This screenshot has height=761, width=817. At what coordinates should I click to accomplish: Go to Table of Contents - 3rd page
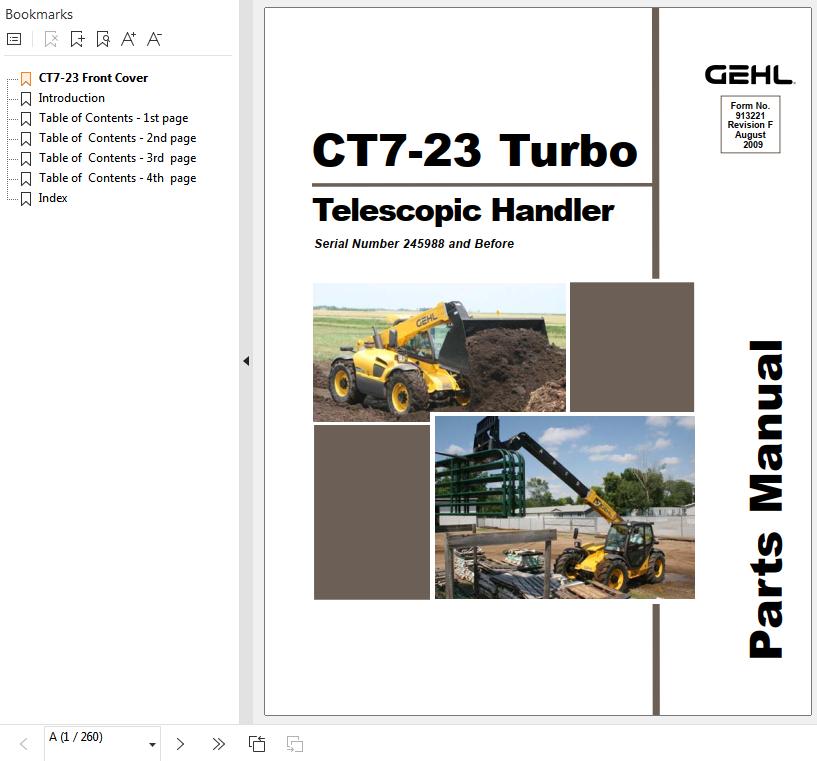click(117, 158)
